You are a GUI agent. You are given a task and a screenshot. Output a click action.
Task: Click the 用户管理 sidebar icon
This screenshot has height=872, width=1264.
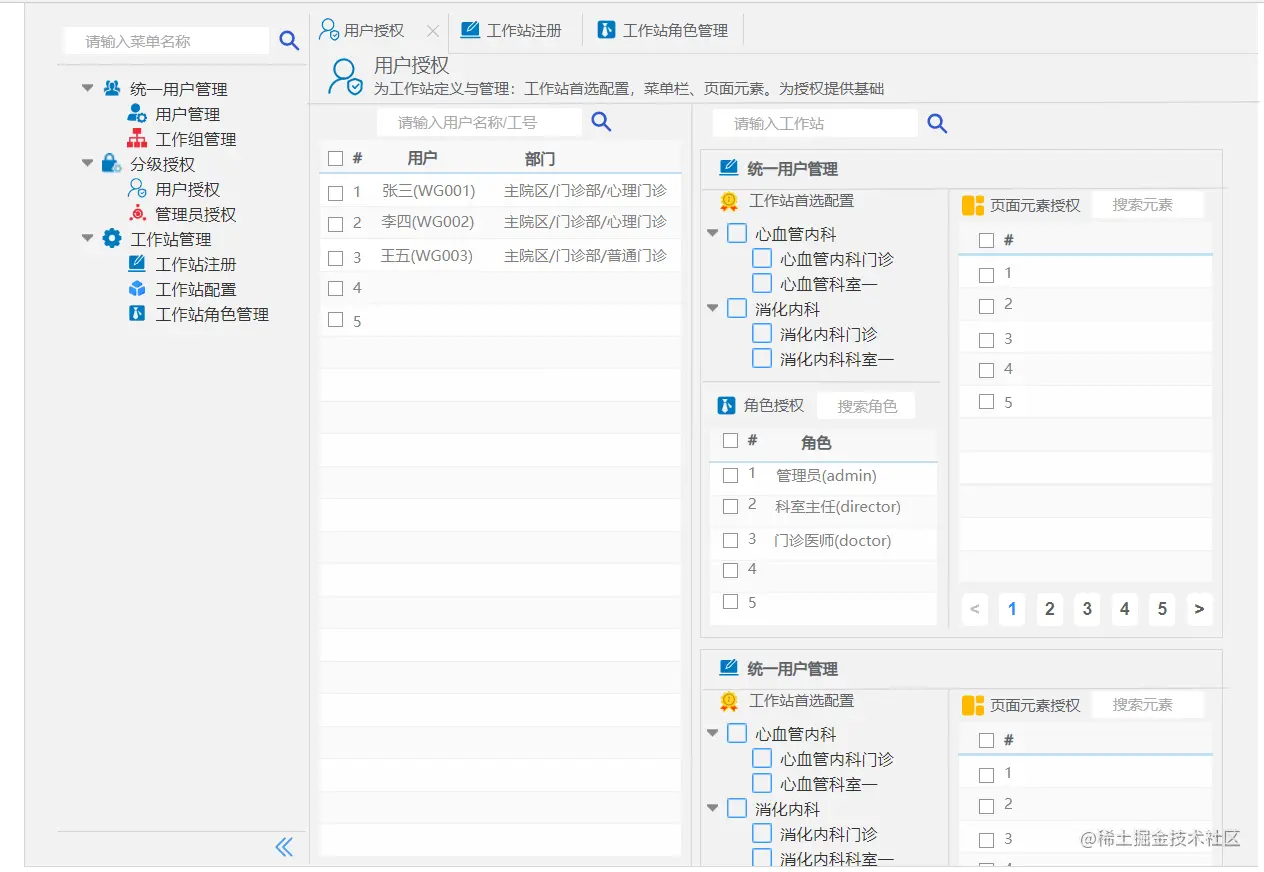137,114
